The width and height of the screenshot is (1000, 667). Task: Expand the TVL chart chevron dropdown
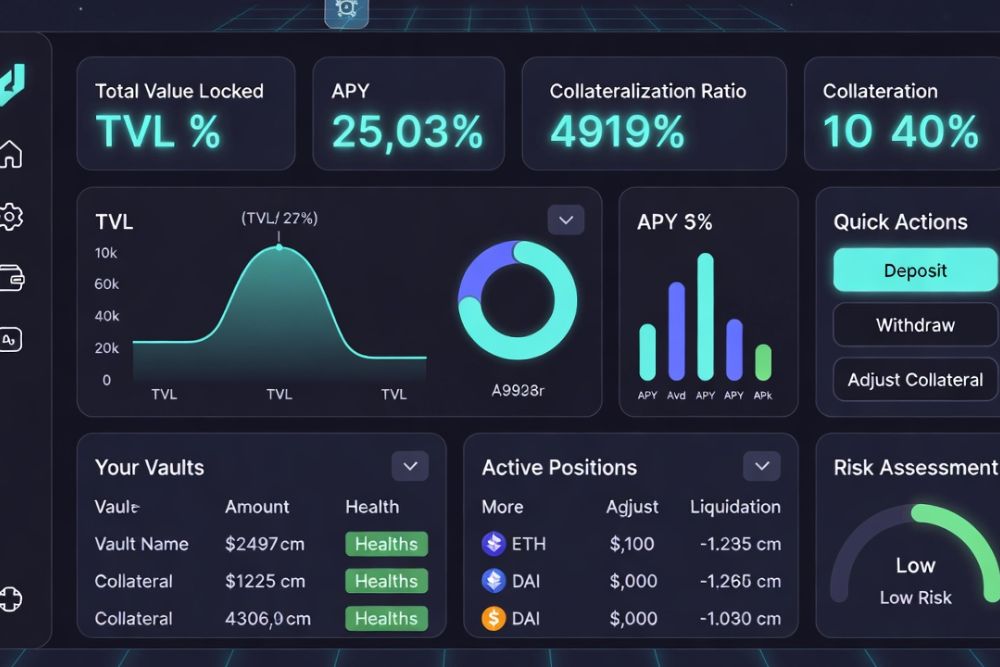[565, 219]
